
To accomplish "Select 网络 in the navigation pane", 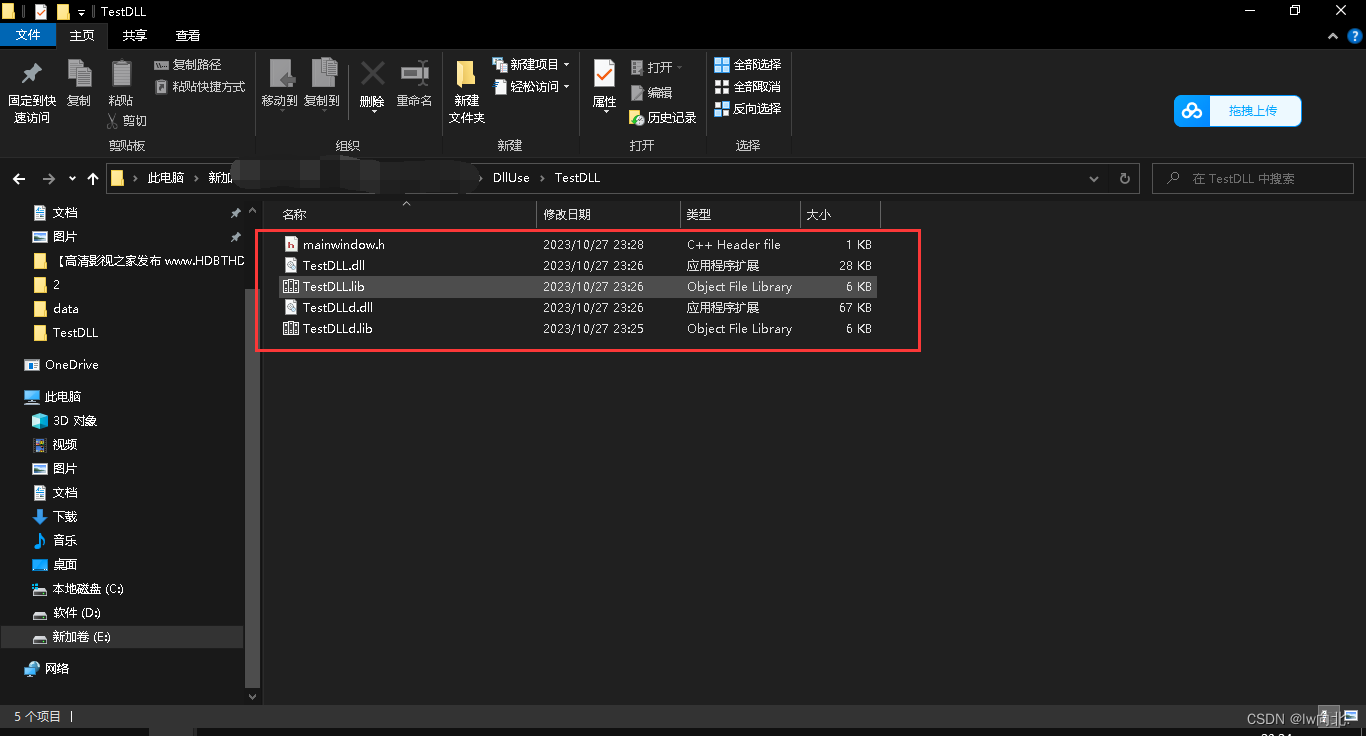I will (x=57, y=669).
